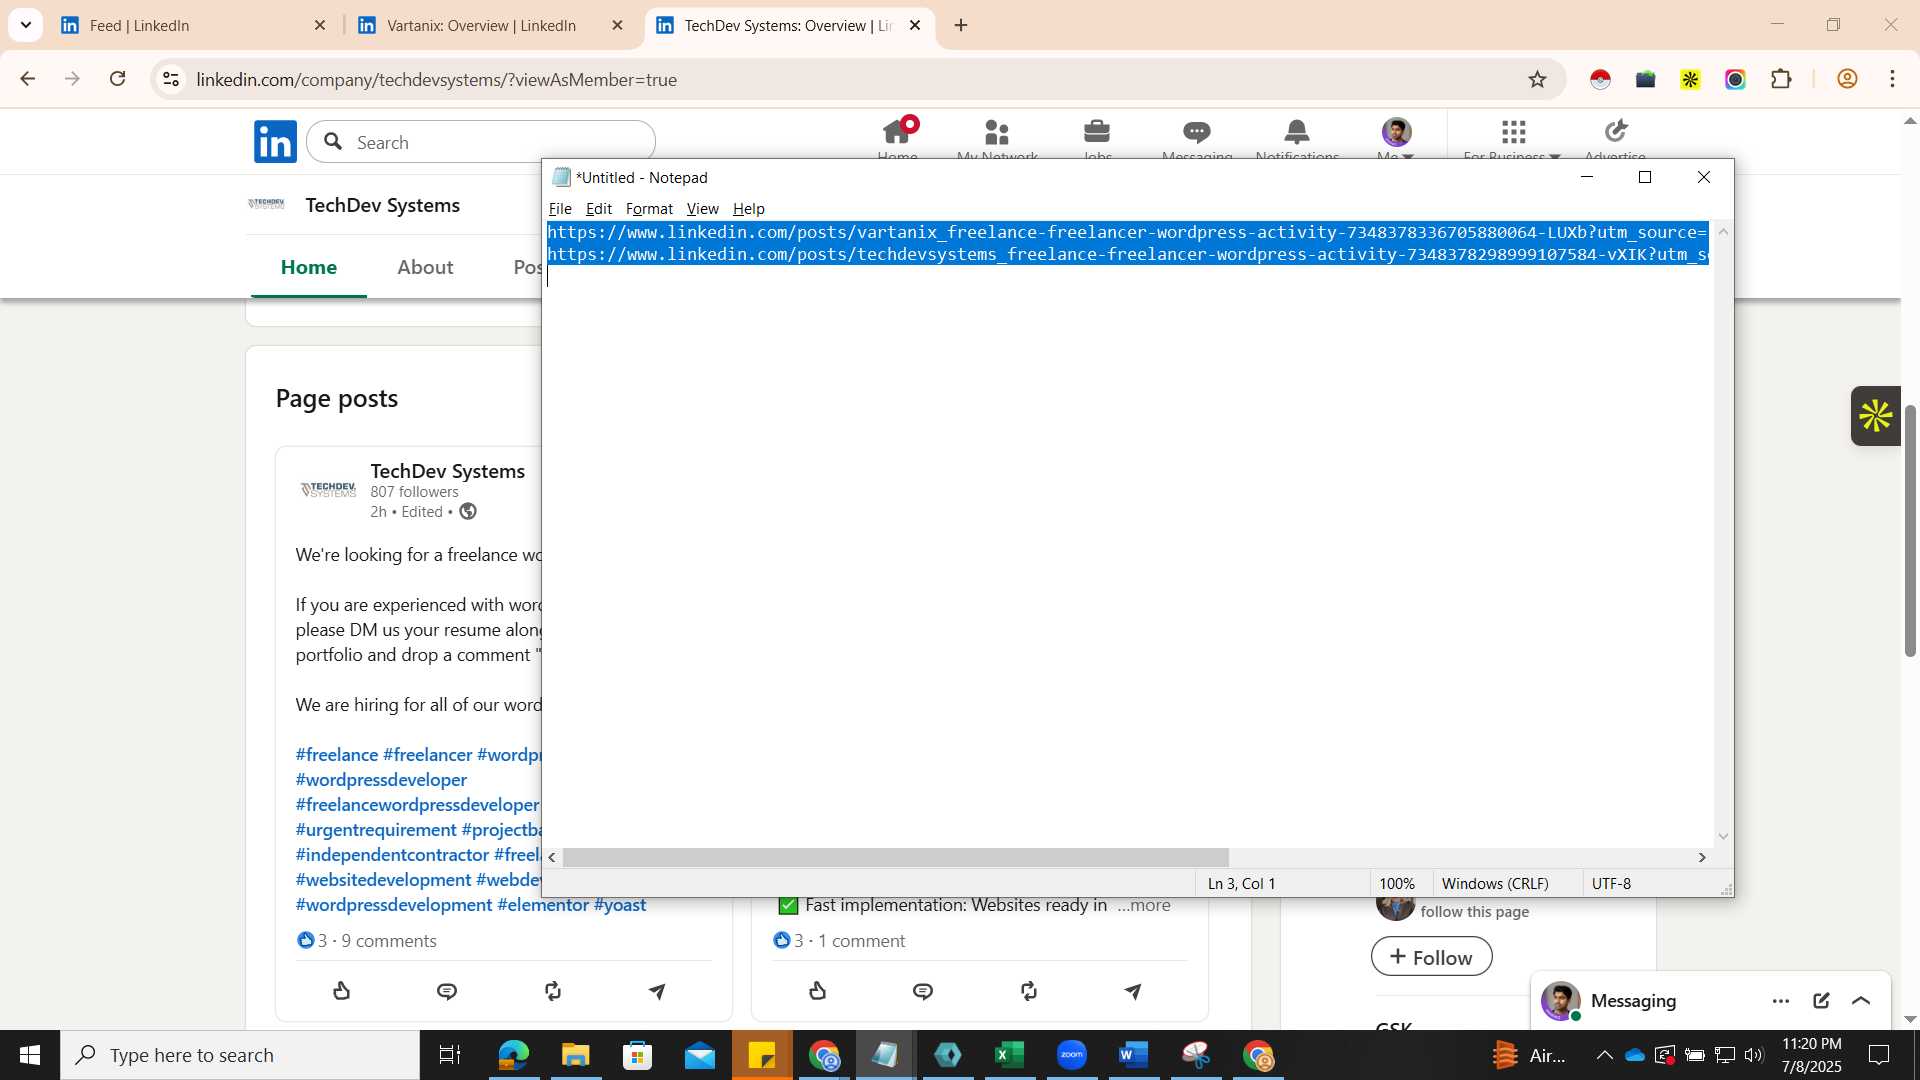Viewport: 1920px width, 1080px height.
Task: Compose a new message in Messaging panel
Action: (1821, 1000)
